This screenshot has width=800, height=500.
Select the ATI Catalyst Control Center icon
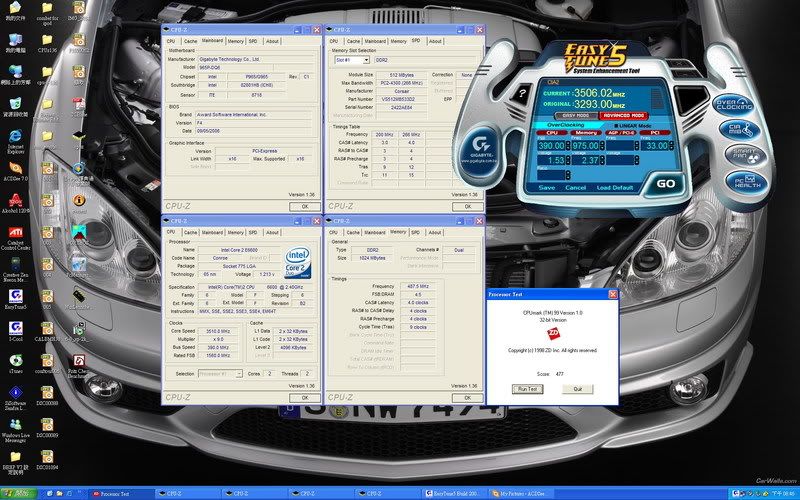(15, 238)
